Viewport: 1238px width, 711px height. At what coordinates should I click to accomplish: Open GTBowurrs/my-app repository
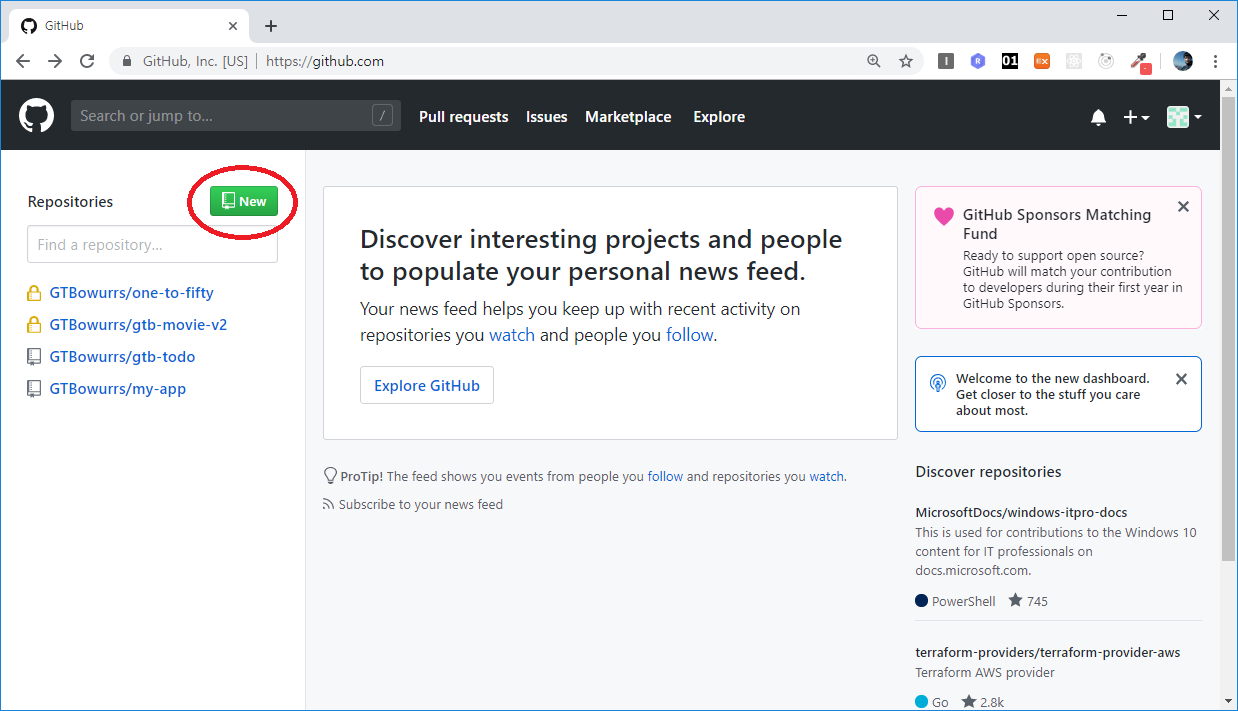[x=118, y=389]
